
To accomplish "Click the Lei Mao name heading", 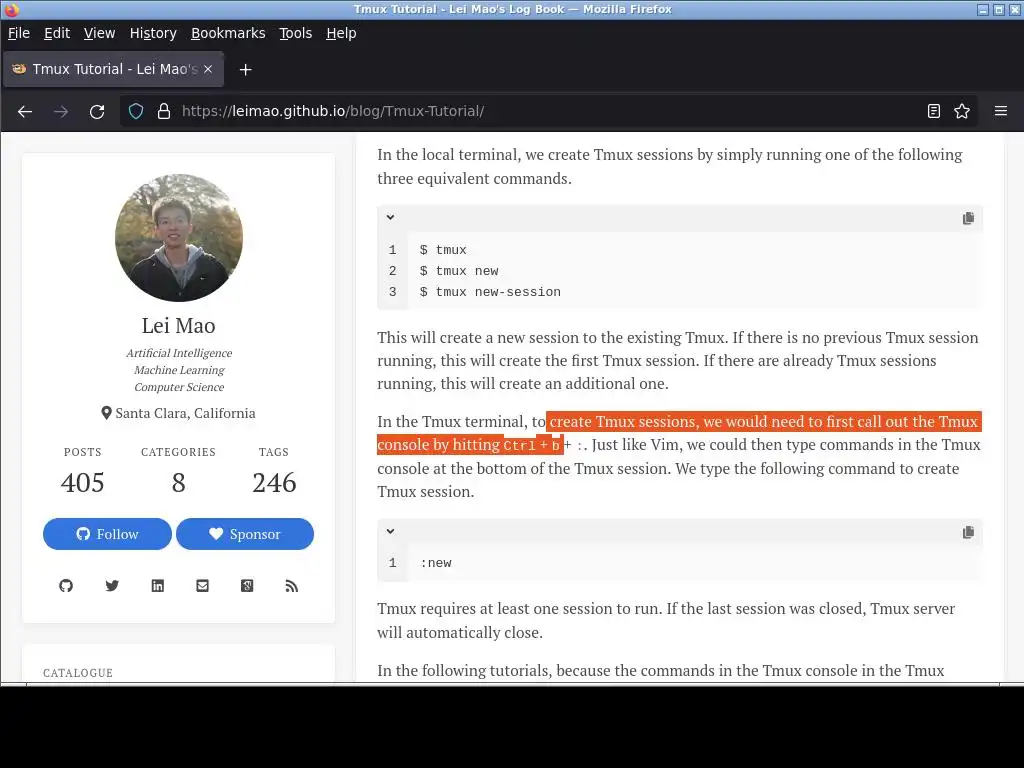I will pos(178,325).
